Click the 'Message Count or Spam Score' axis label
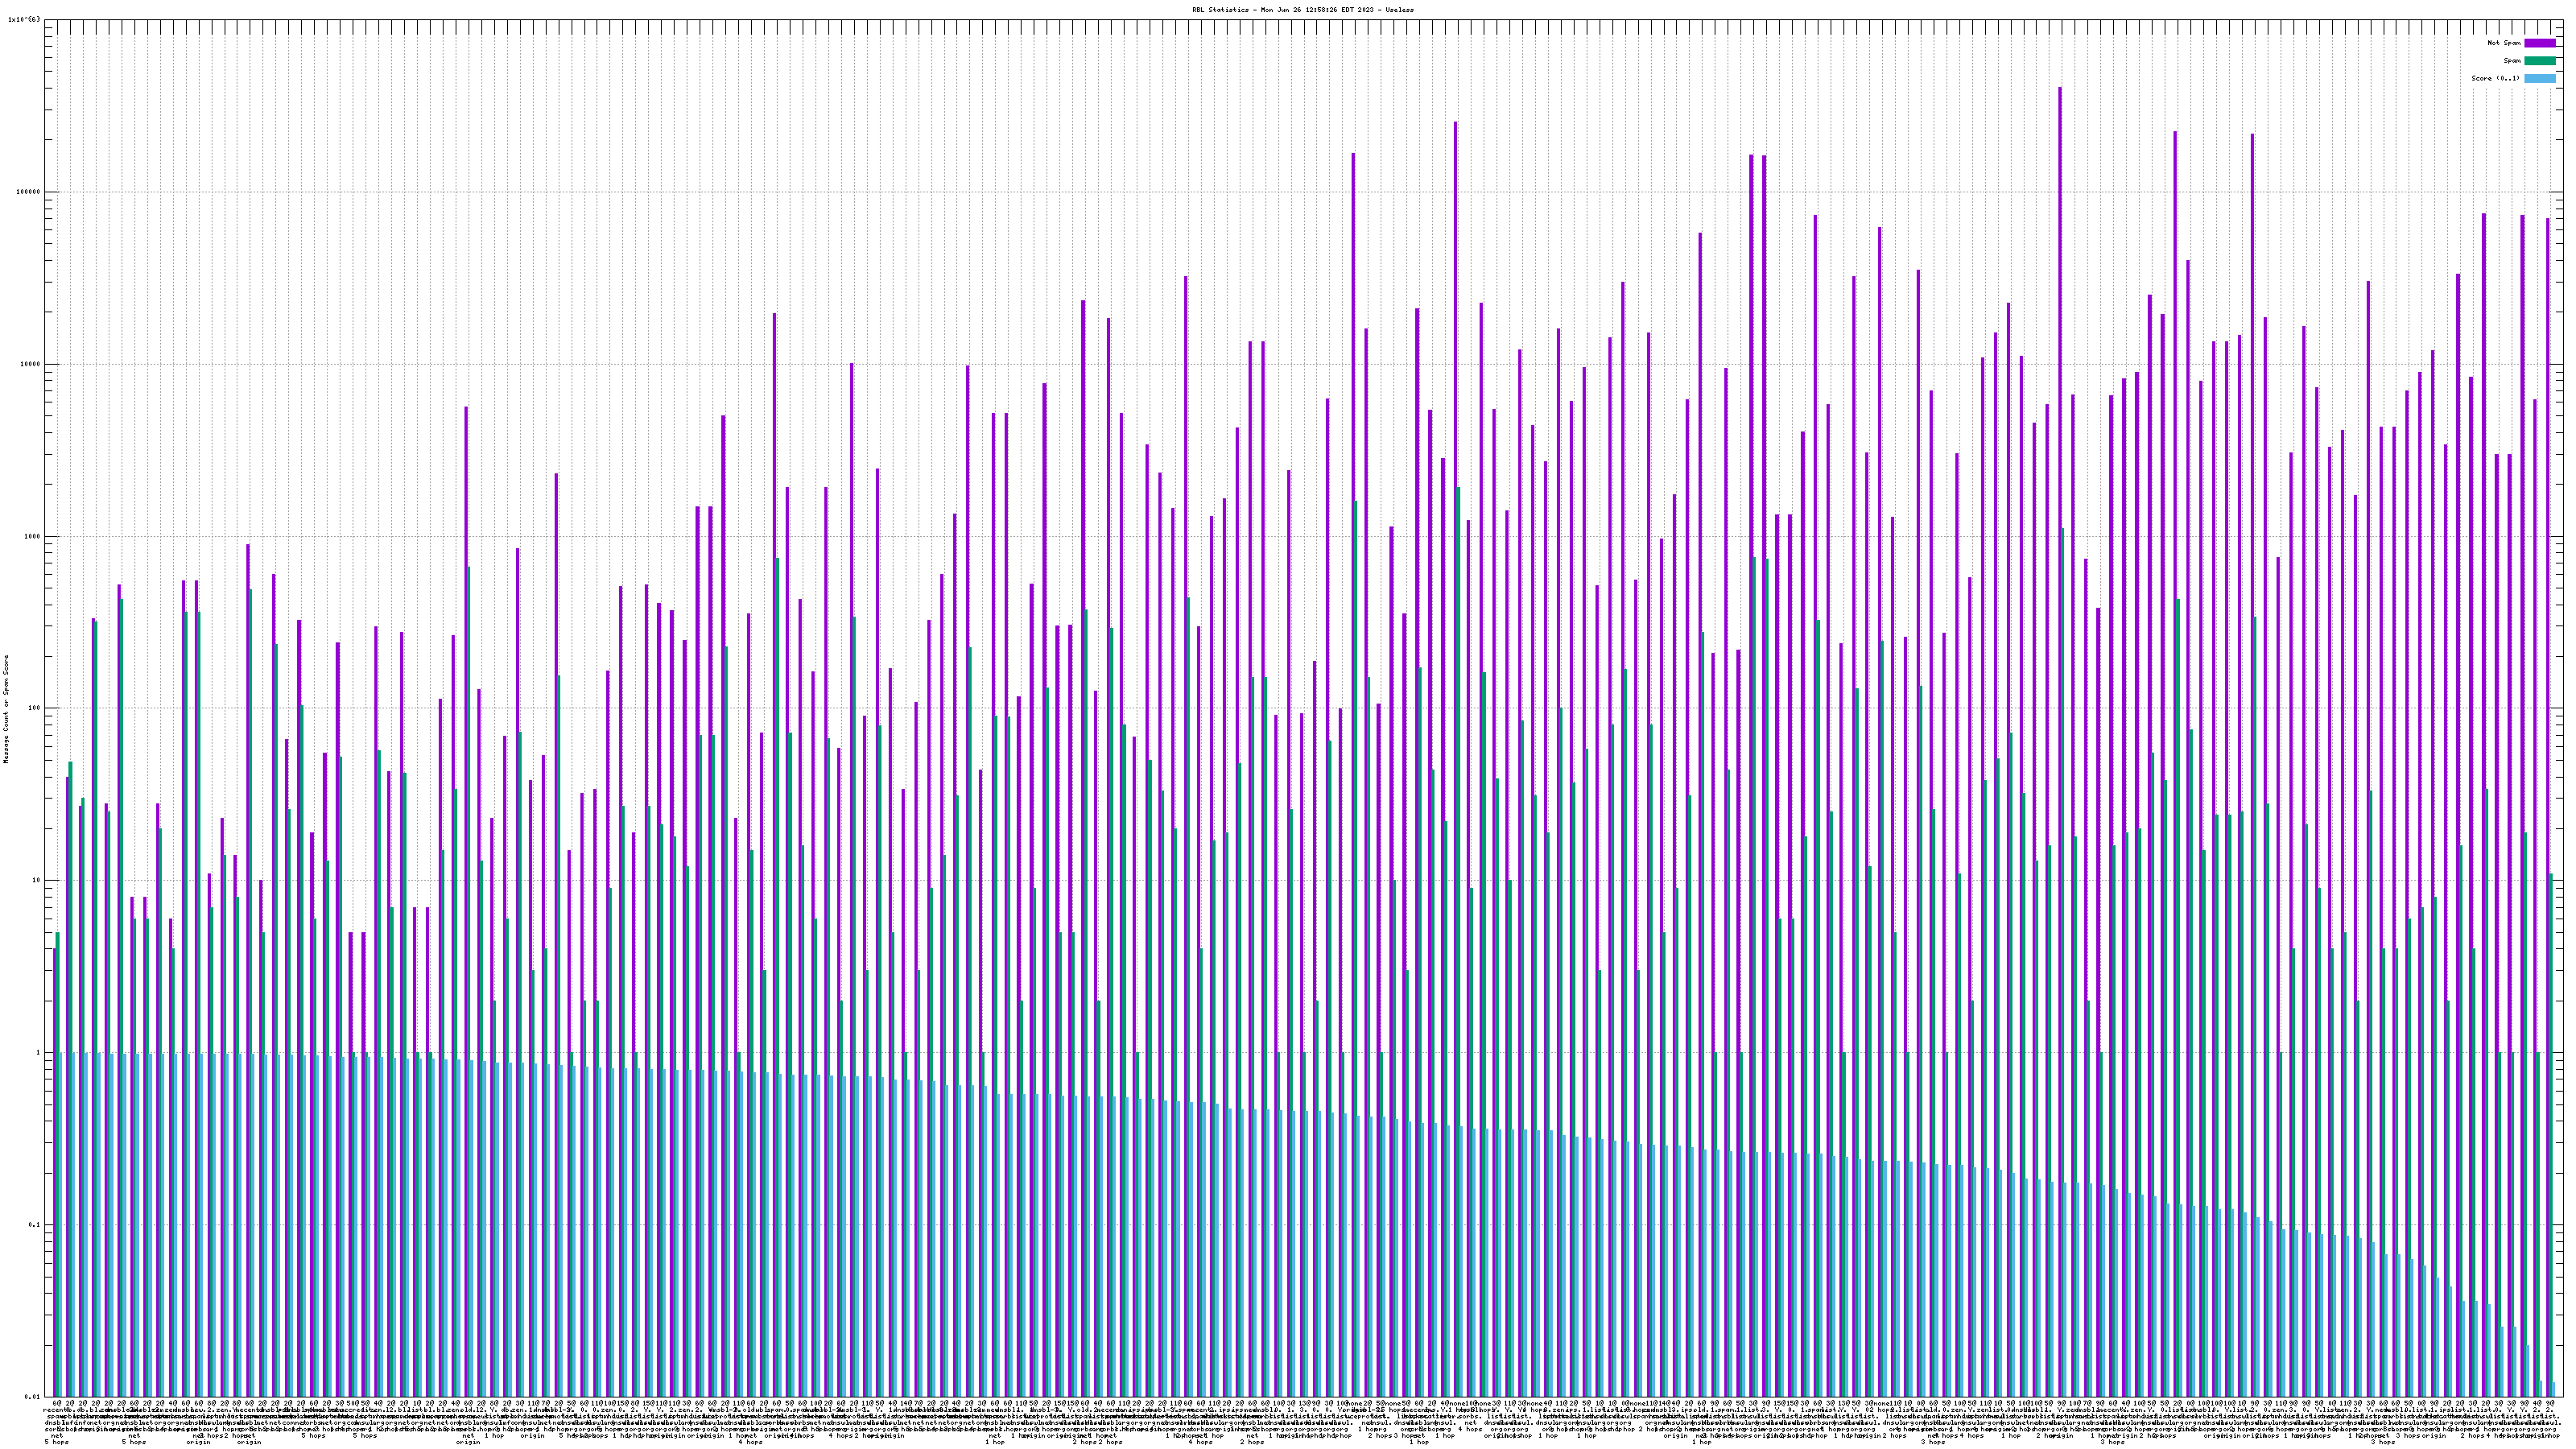Screen dimensions: 2576x1449 coord(6,708)
